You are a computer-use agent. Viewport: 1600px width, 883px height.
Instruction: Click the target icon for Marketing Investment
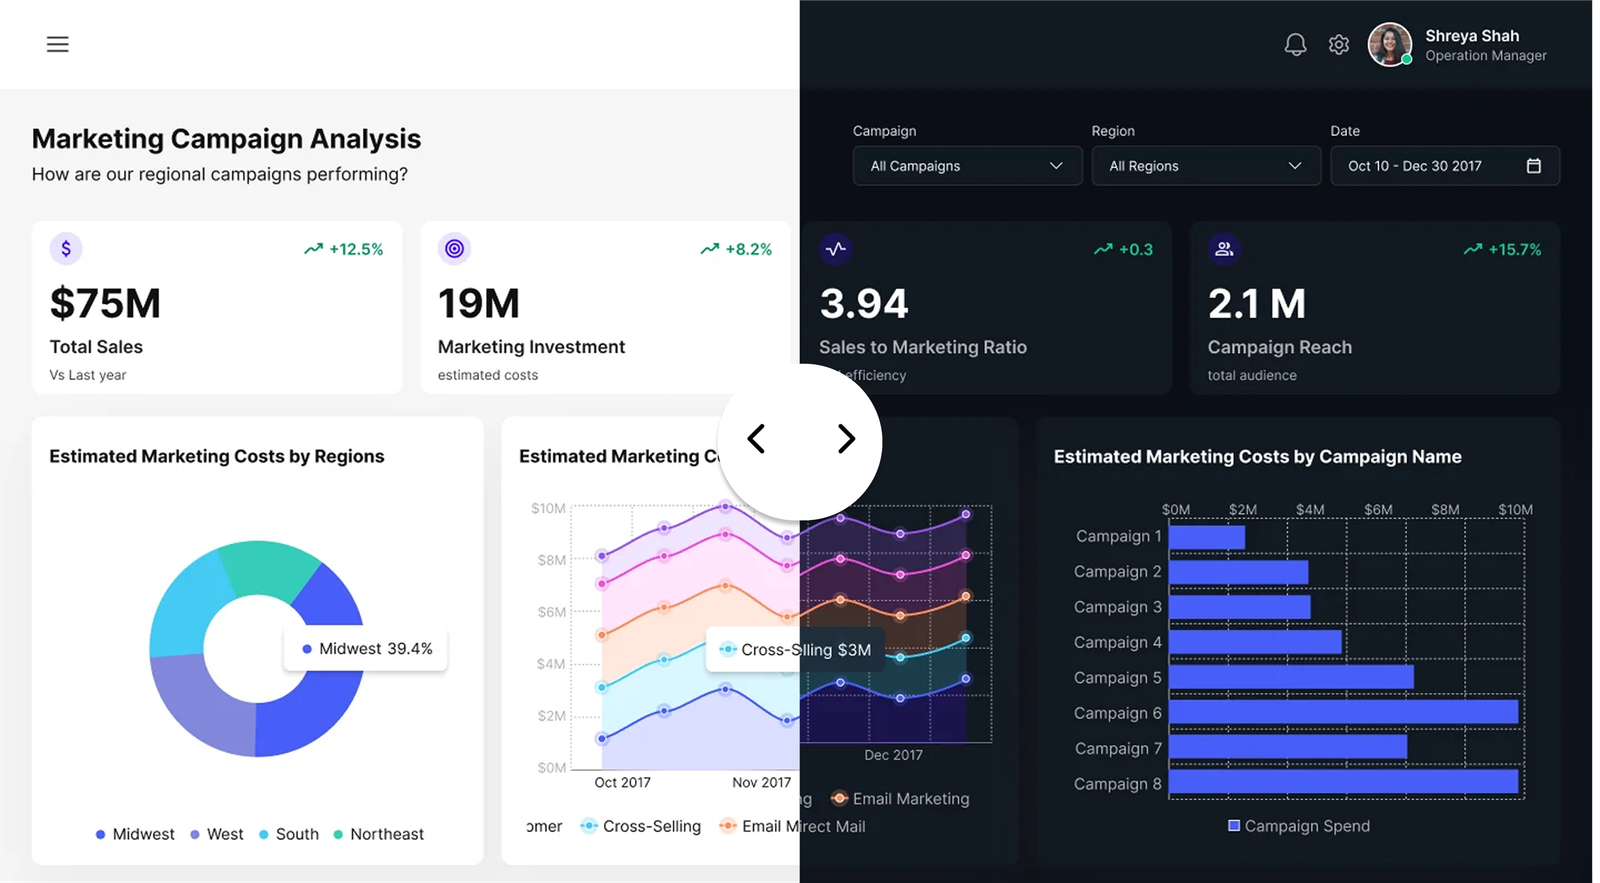click(455, 249)
